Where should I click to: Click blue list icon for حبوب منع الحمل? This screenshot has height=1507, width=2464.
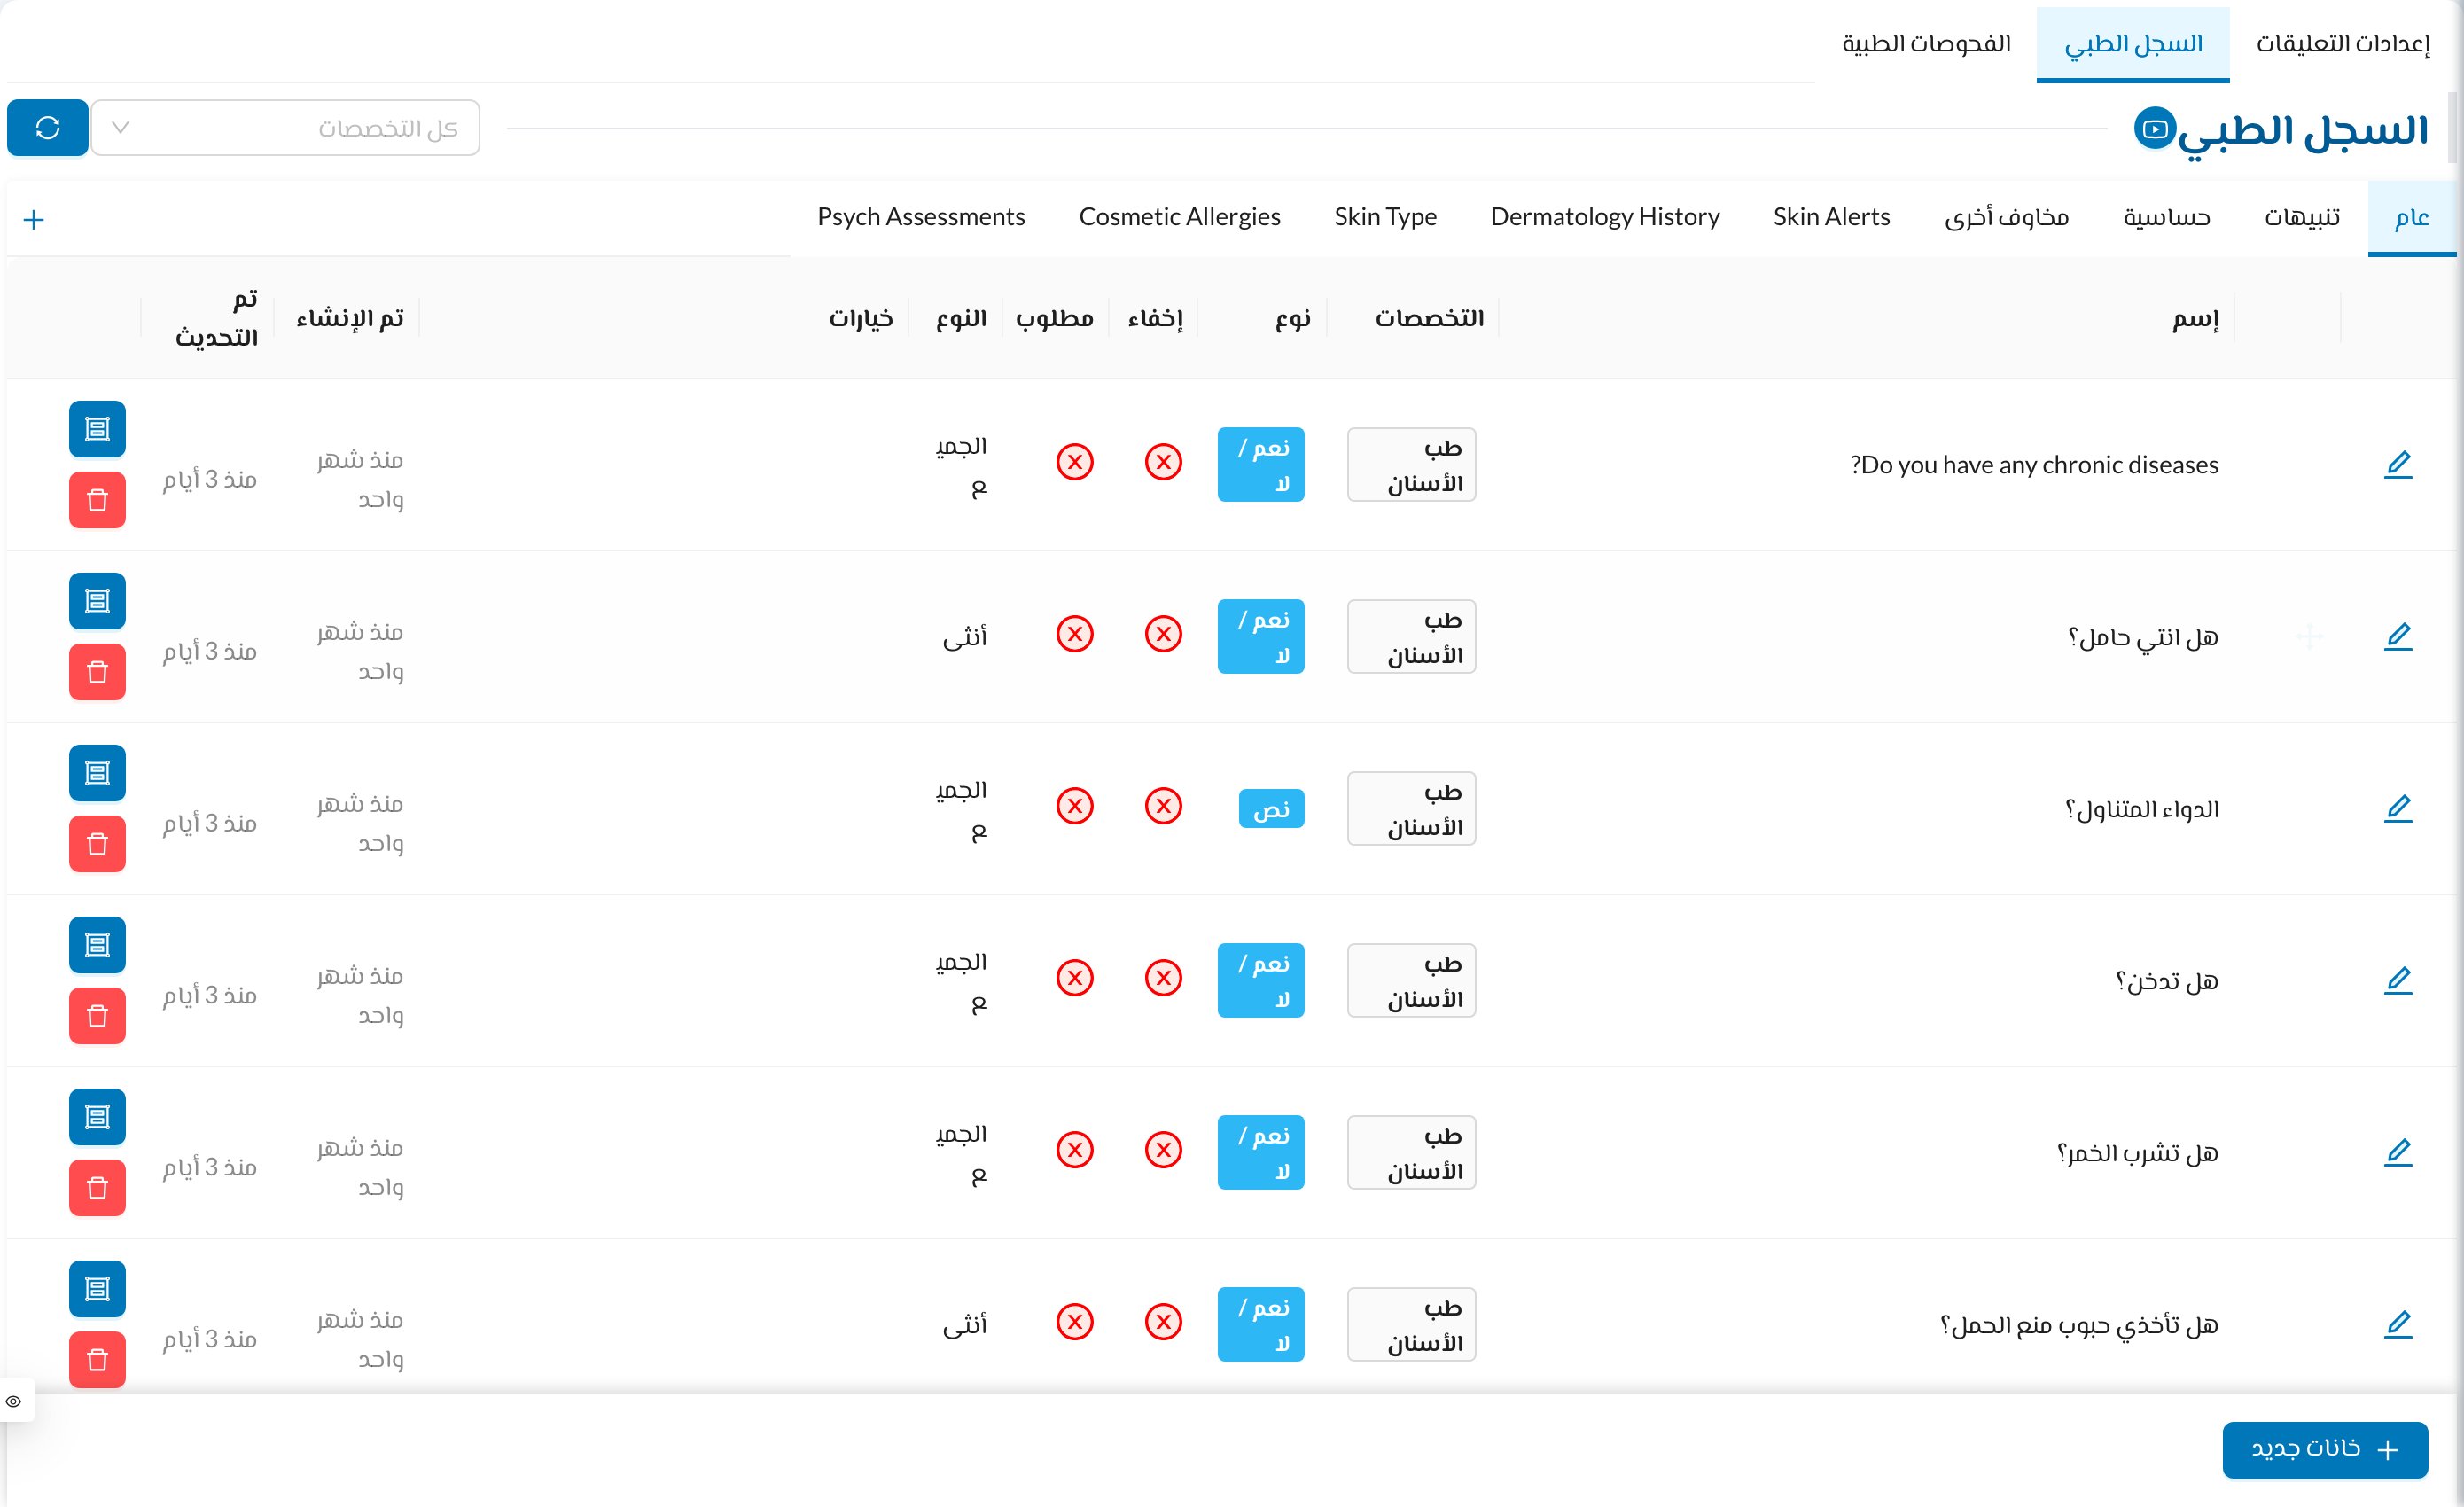coord(97,1289)
